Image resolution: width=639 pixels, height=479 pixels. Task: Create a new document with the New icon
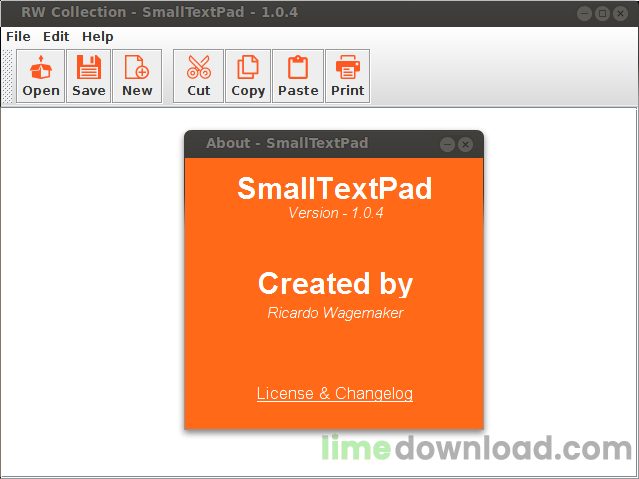pyautogui.click(x=137, y=76)
